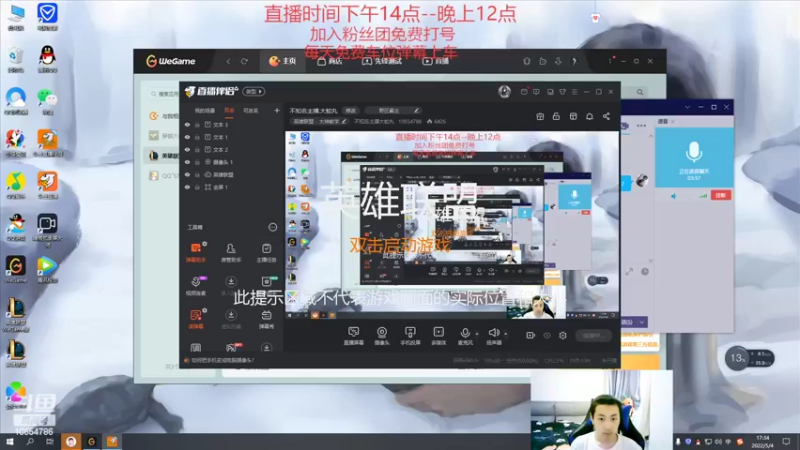Click the 扬声器 speaker icon in the bottom bar
Image resolution: width=800 pixels, height=450 pixels.
(493, 333)
